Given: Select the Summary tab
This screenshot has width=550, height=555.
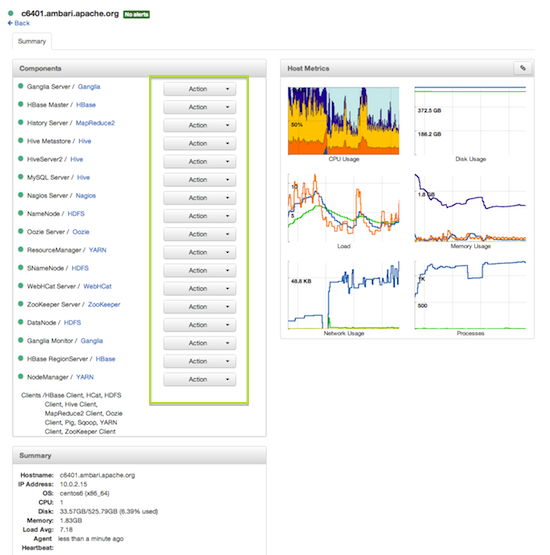Looking at the screenshot, I should click(32, 41).
